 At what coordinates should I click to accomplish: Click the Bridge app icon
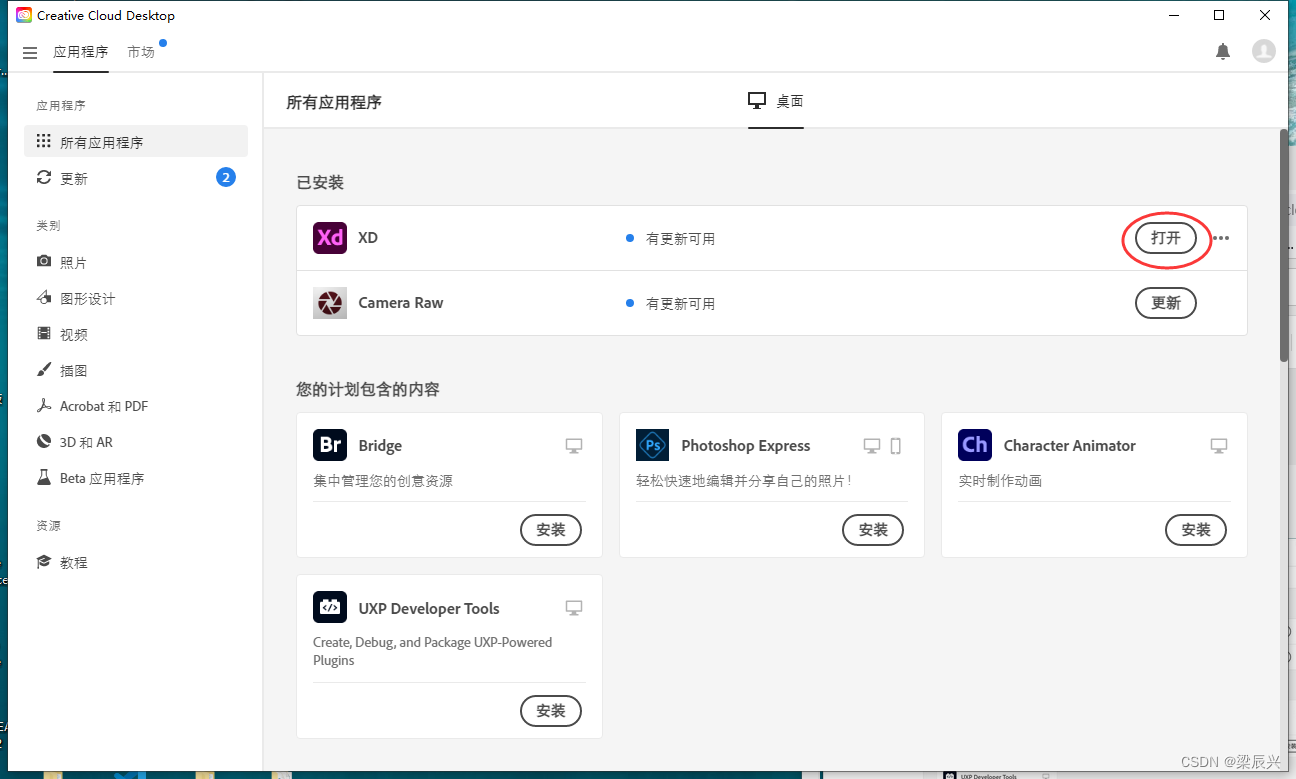click(x=330, y=445)
